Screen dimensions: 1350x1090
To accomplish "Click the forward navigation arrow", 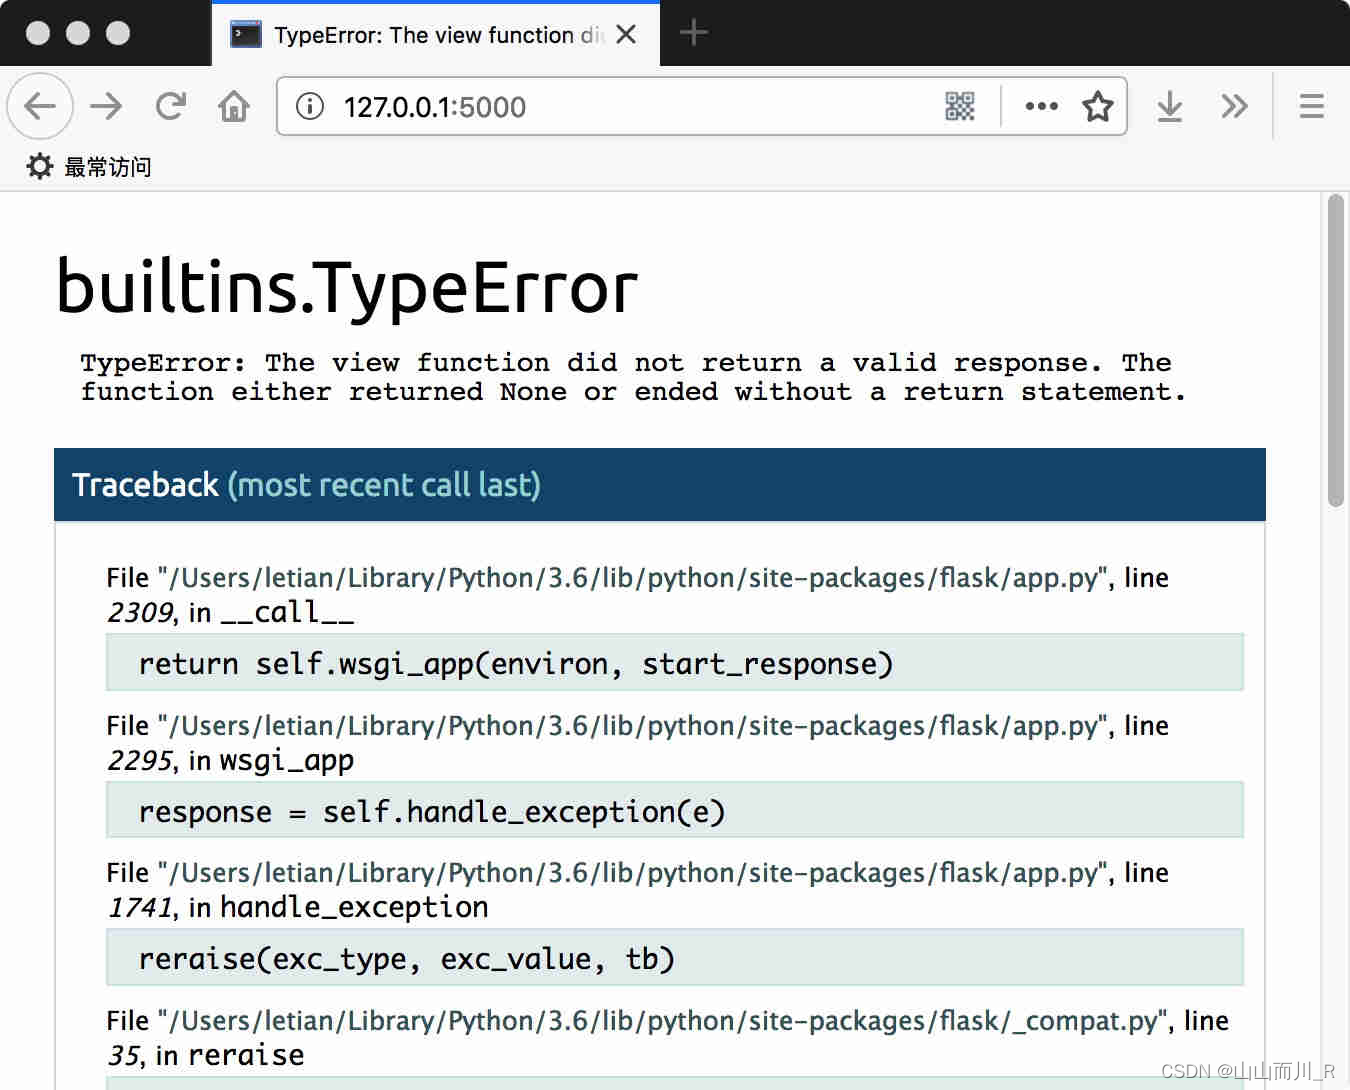I will tap(106, 106).
